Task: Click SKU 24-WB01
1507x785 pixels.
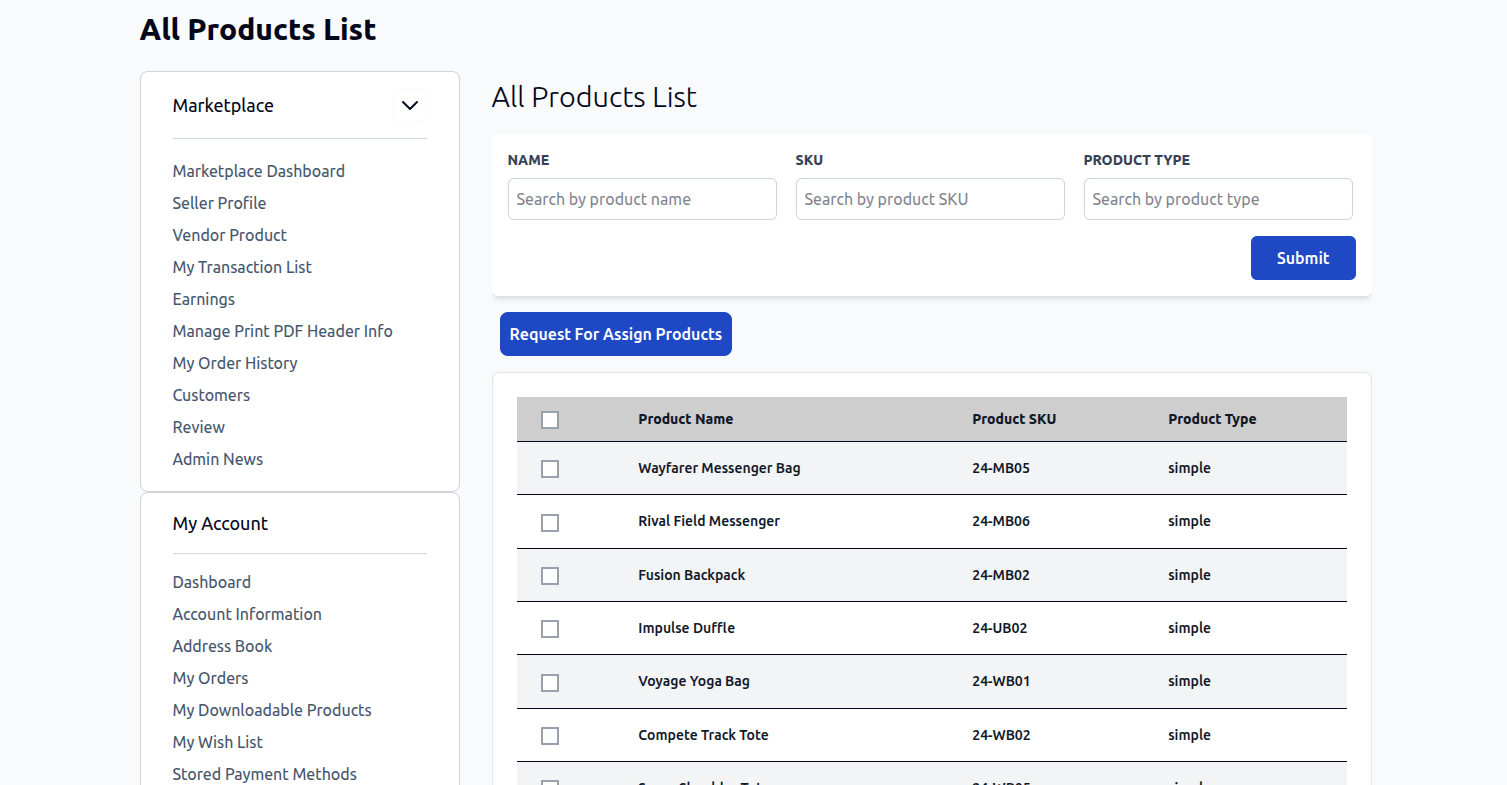Action: coord(1001,681)
